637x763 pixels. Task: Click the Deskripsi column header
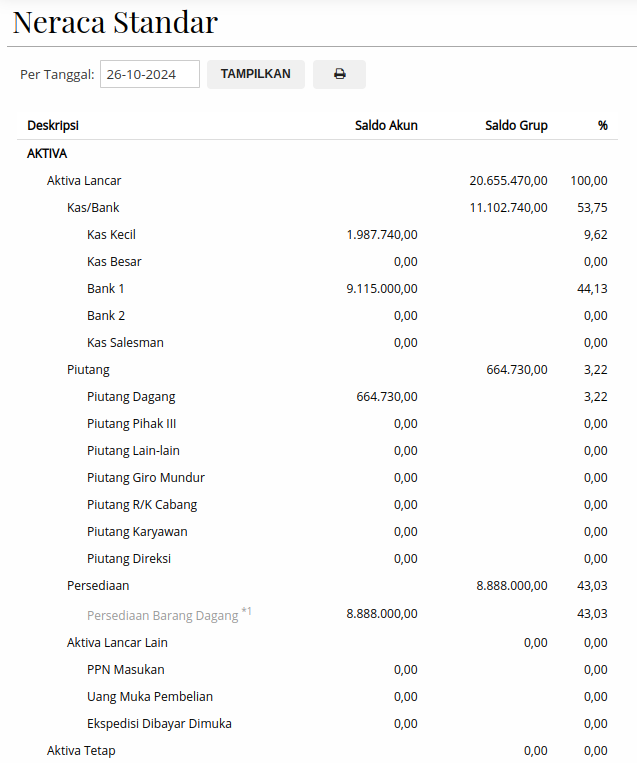tap(53, 126)
